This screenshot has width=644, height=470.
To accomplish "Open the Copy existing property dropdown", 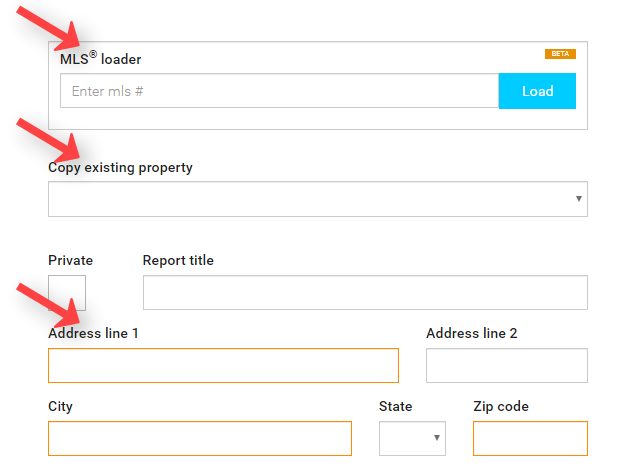I will coord(318,199).
